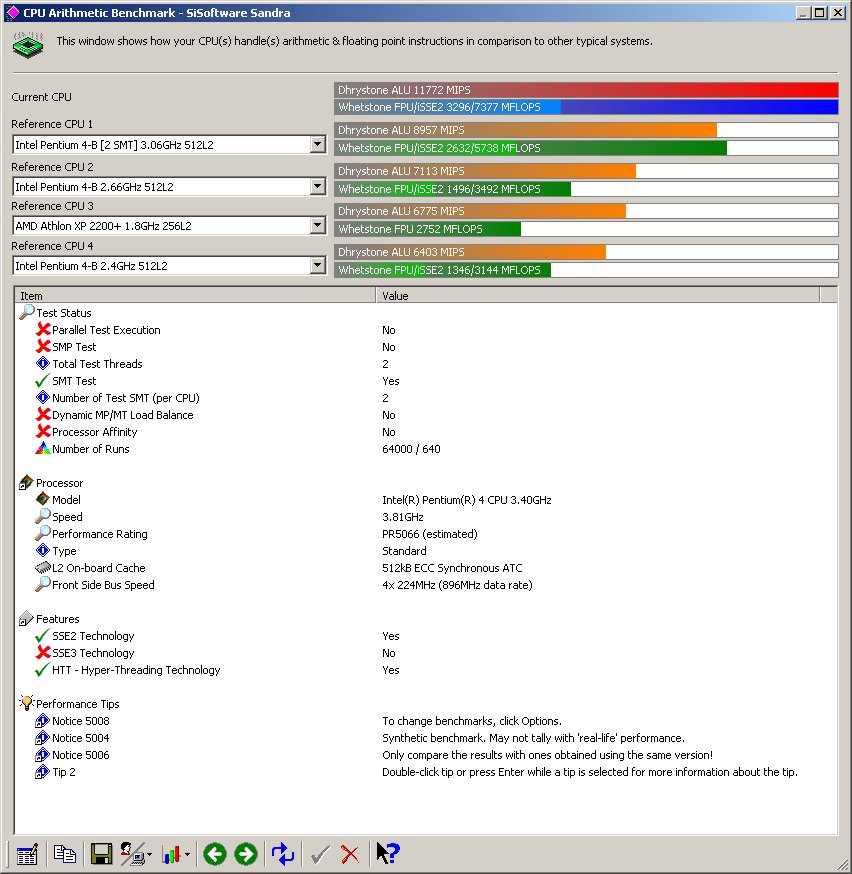Click green check icon beside SMT Test
This screenshot has width=852, height=874.
[42, 381]
